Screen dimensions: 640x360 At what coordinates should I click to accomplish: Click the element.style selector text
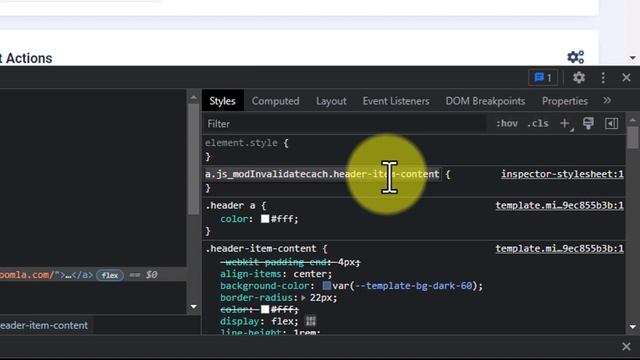pyautogui.click(x=241, y=143)
